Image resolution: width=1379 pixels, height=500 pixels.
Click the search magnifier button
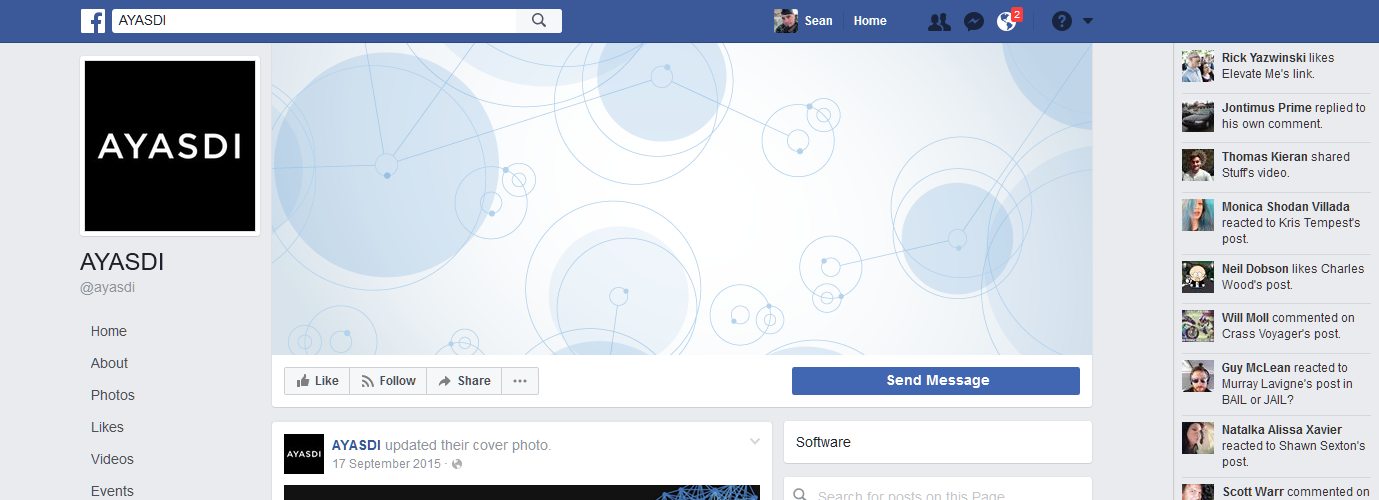click(539, 20)
